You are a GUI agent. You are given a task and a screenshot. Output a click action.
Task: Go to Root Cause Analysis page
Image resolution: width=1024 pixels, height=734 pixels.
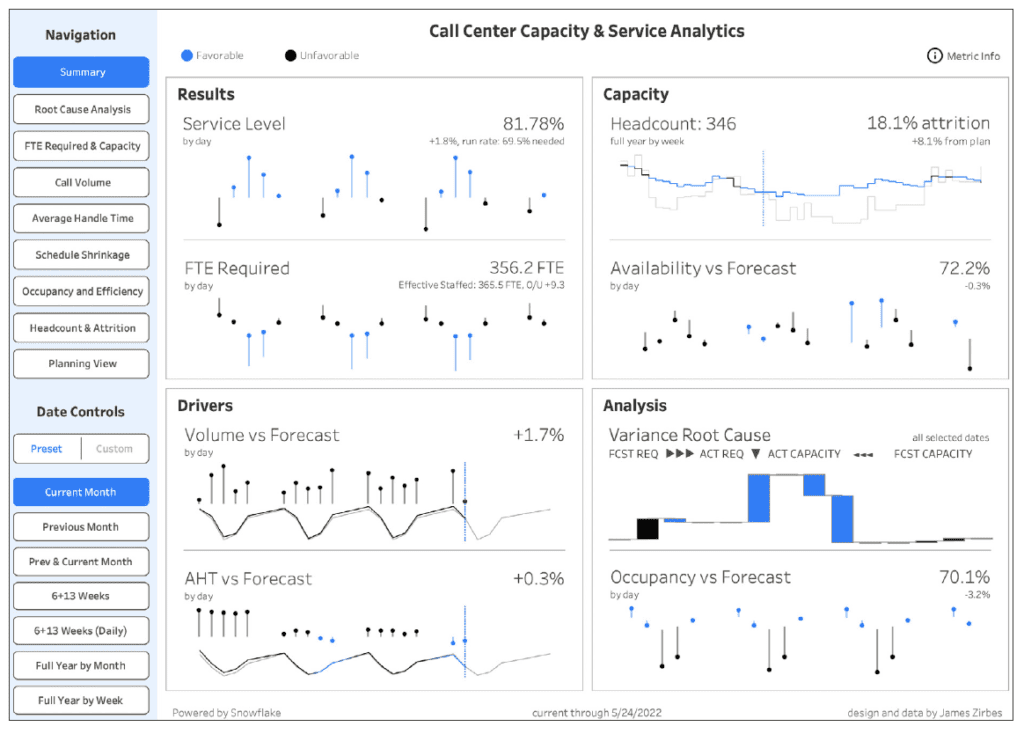pyautogui.click(x=81, y=109)
